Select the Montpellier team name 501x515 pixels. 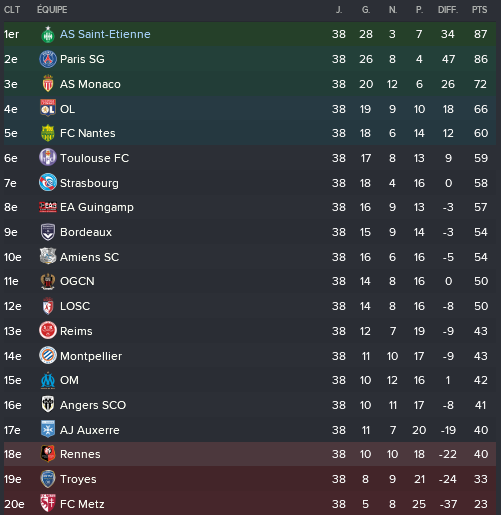(x=91, y=356)
